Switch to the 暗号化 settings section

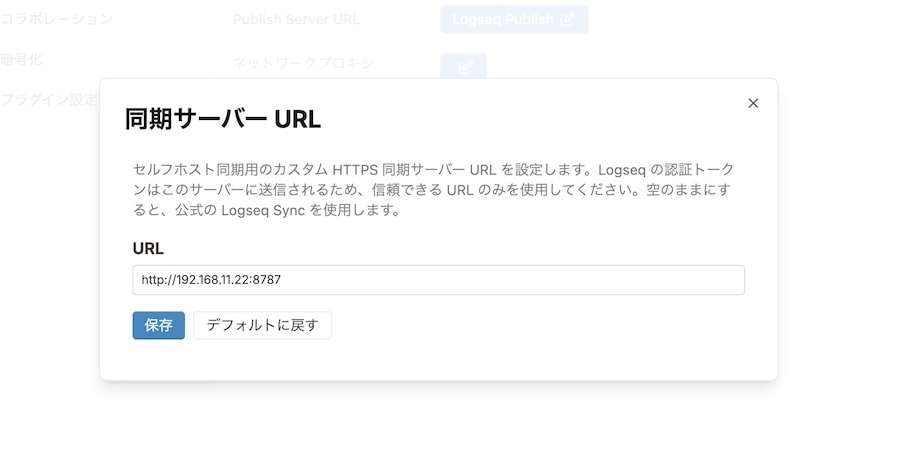tap(21, 60)
